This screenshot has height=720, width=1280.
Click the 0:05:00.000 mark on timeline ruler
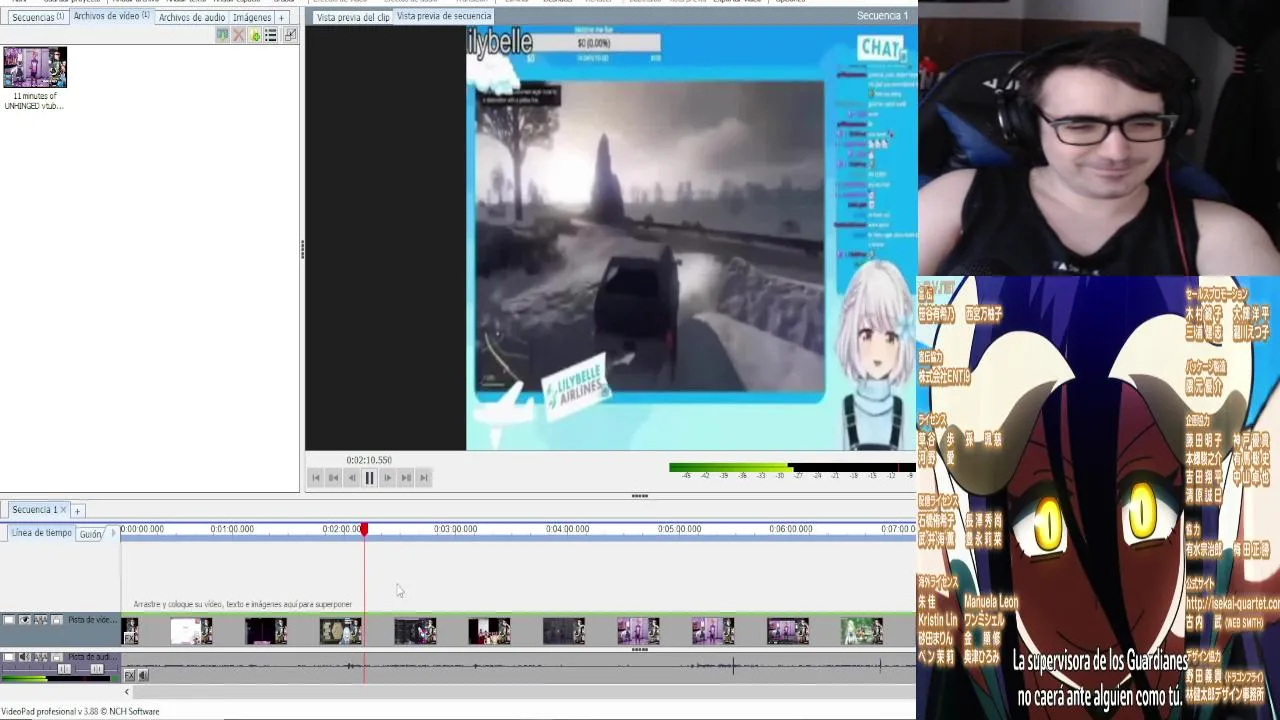point(679,529)
